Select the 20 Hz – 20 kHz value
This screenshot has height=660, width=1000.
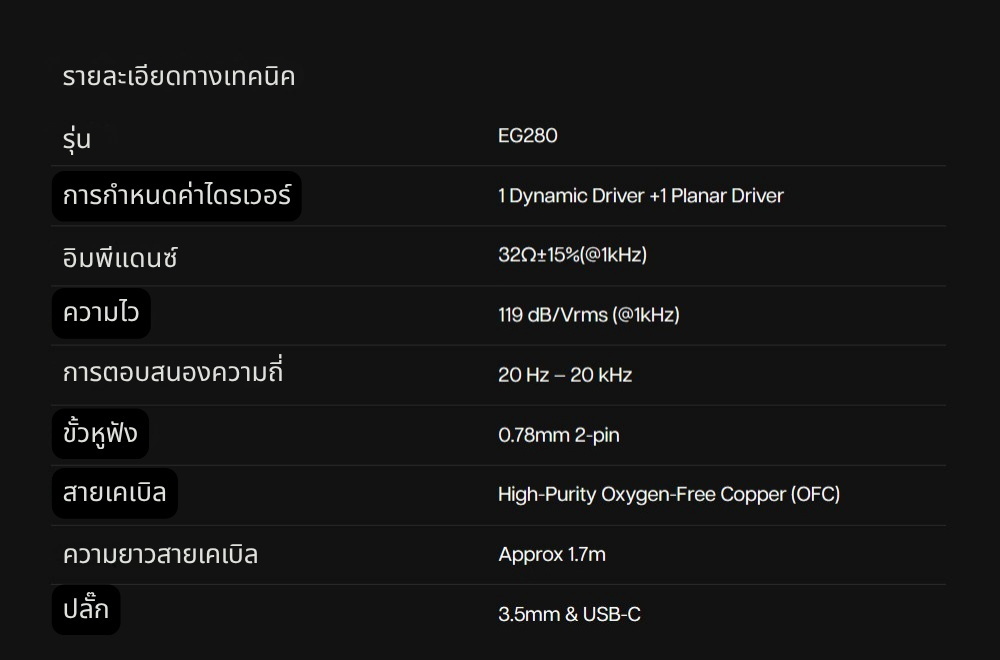click(564, 375)
